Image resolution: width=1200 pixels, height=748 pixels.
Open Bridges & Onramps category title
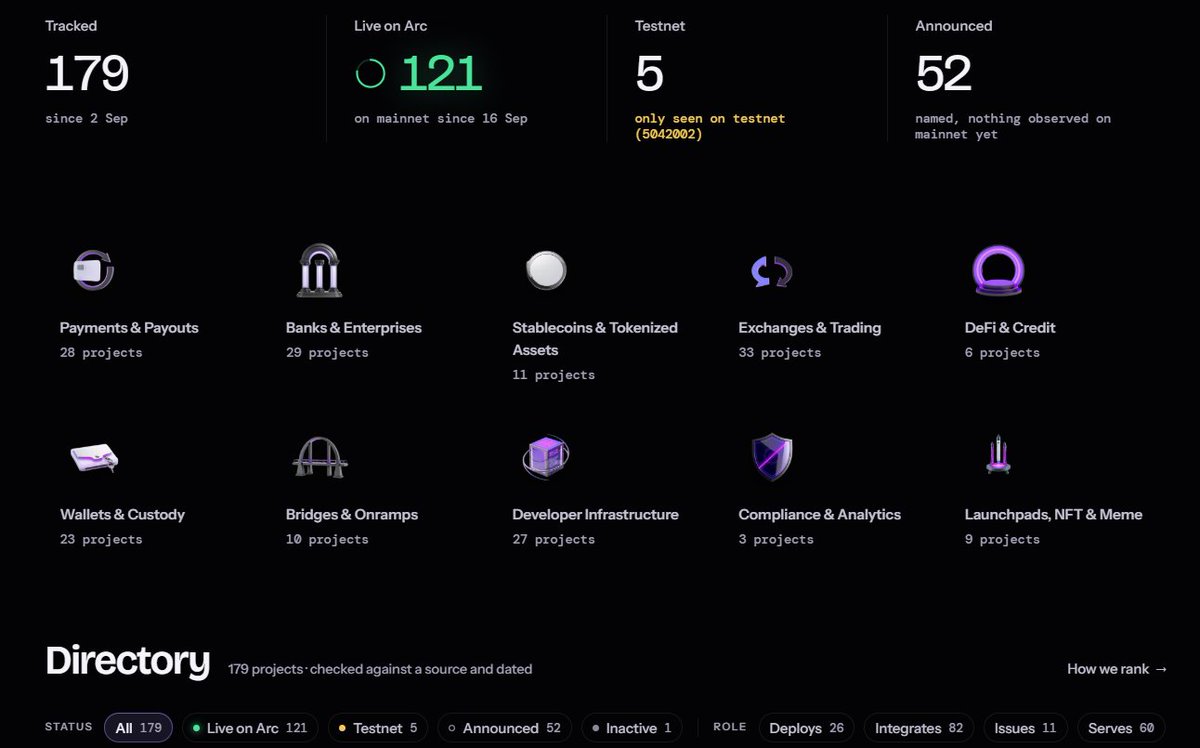point(352,515)
